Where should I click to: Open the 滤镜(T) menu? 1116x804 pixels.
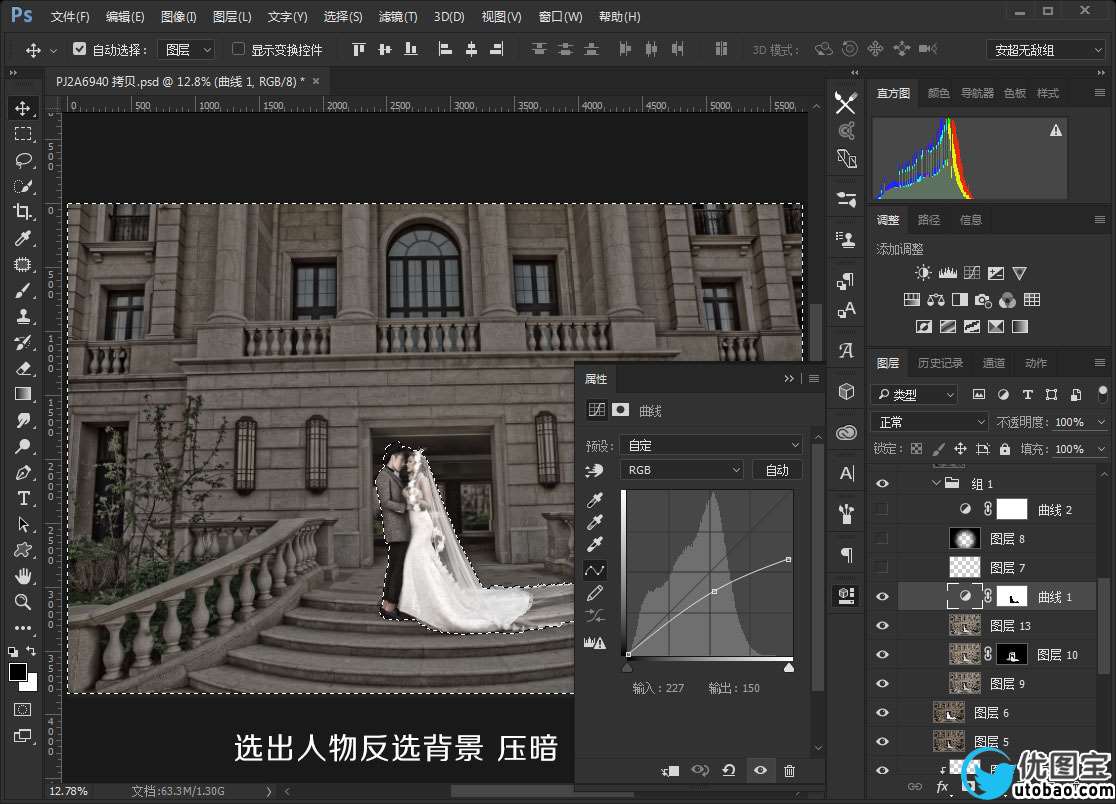[x=398, y=17]
